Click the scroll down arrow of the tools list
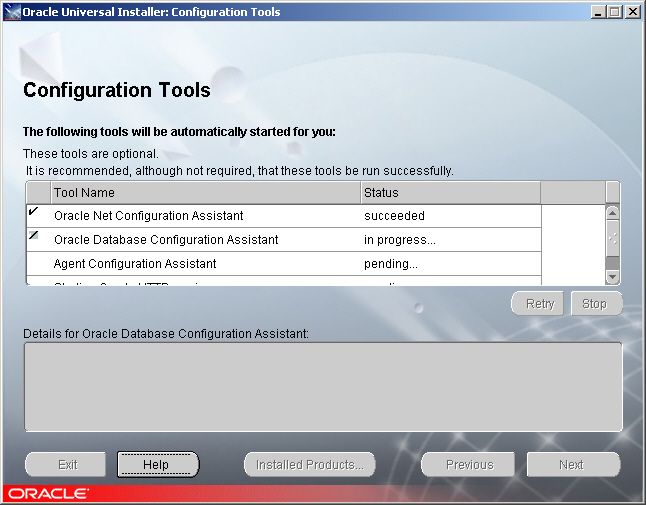646x505 pixels. pos(613,277)
